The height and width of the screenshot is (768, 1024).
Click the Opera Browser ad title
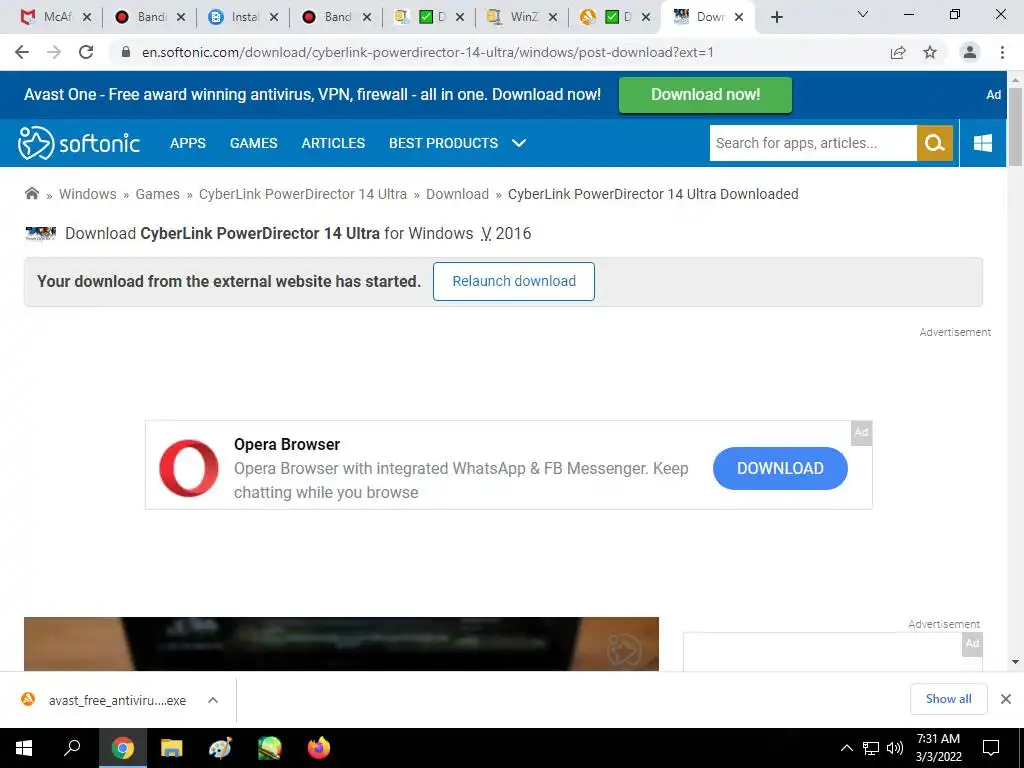click(x=287, y=444)
